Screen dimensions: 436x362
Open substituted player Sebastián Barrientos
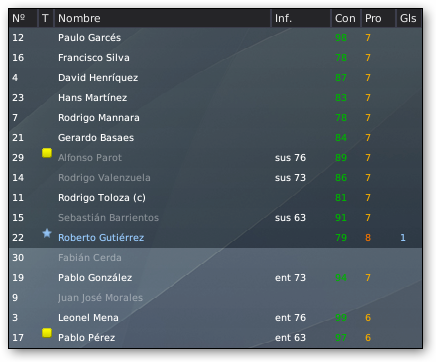(x=108, y=218)
